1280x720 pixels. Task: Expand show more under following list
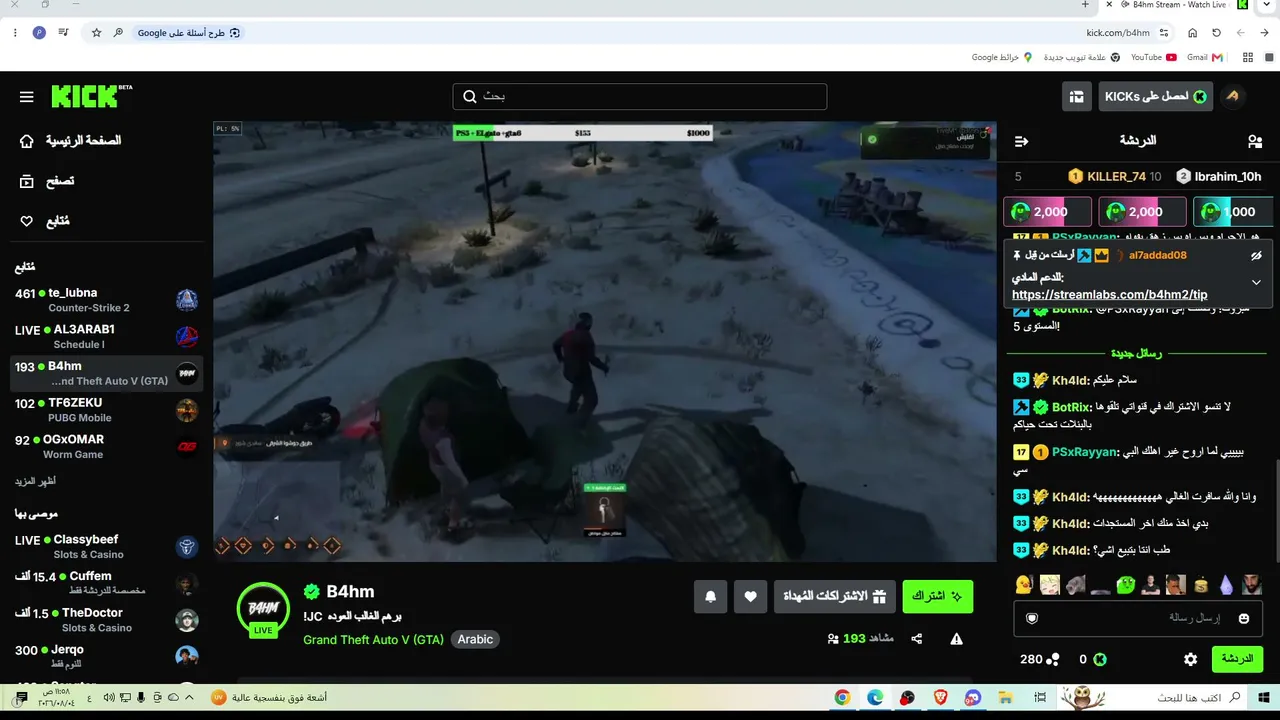point(35,481)
